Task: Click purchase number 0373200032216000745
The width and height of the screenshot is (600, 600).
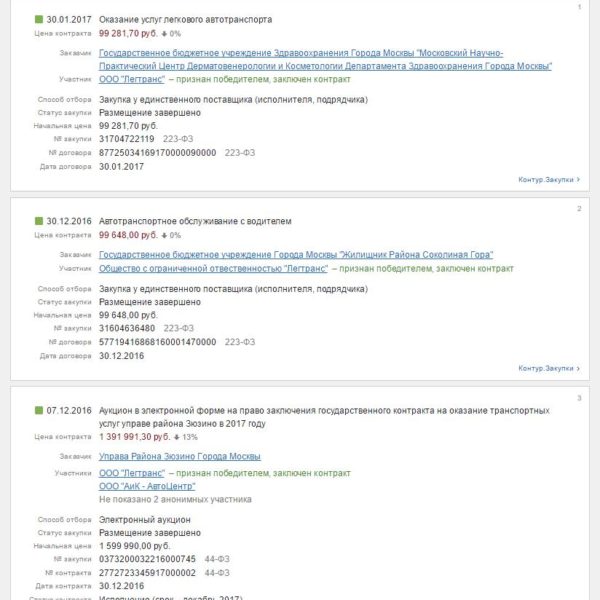Action: click(x=147, y=559)
